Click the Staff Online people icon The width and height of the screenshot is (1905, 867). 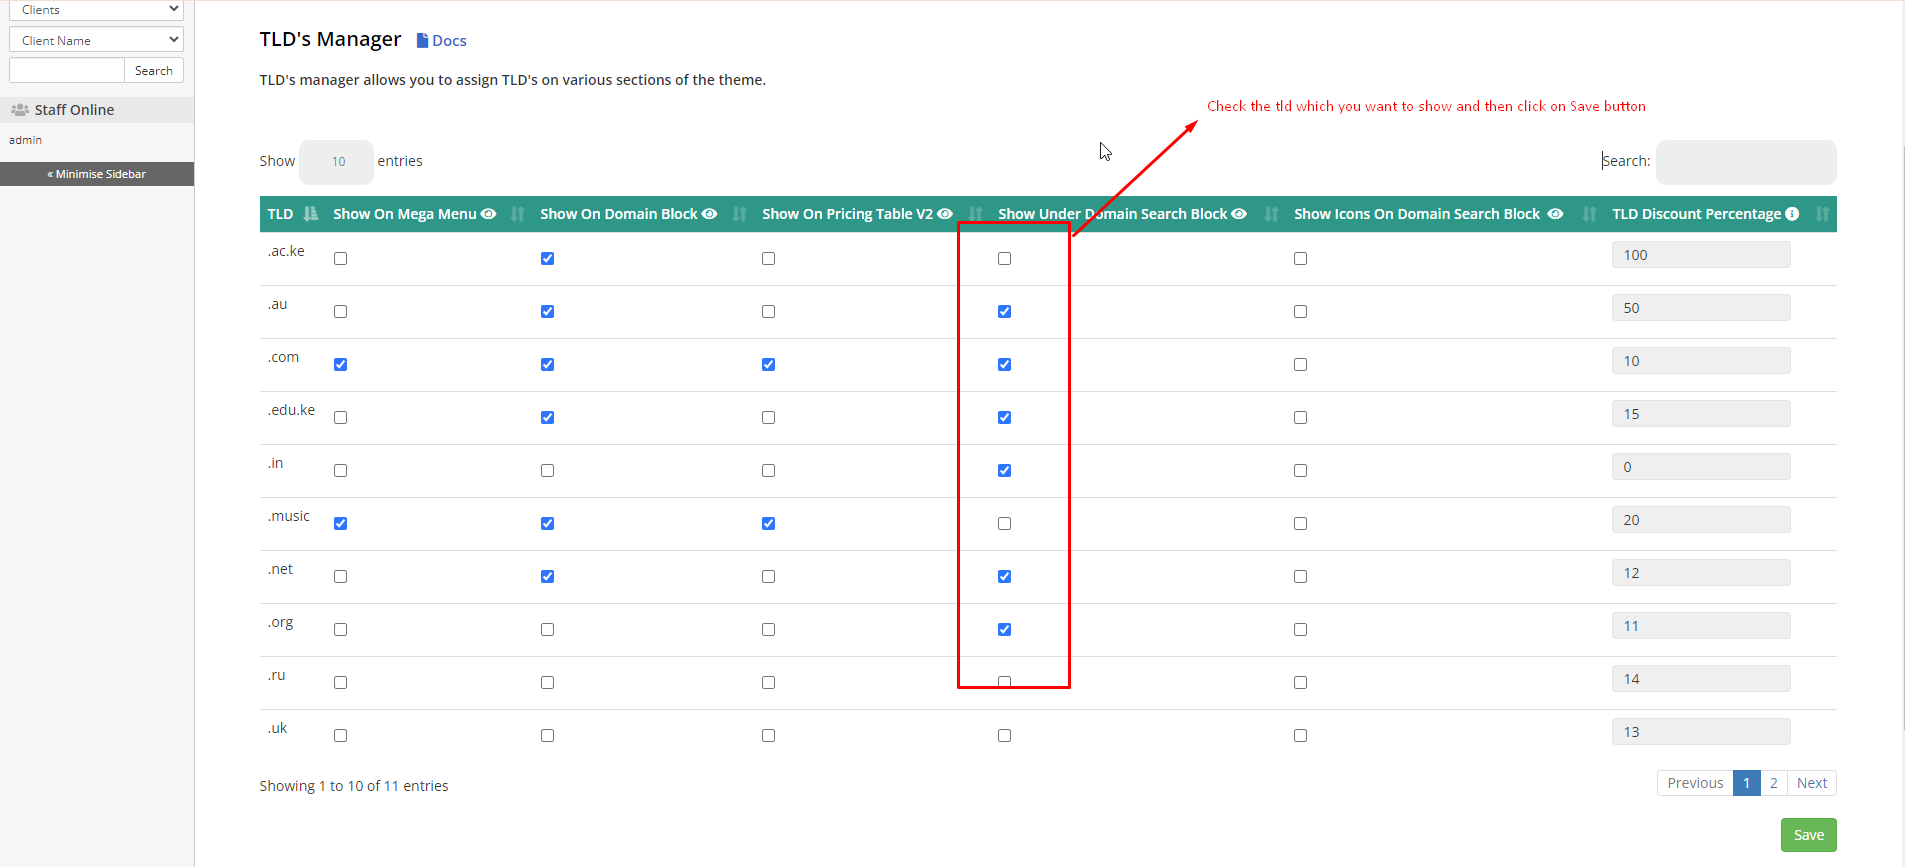click(20, 110)
